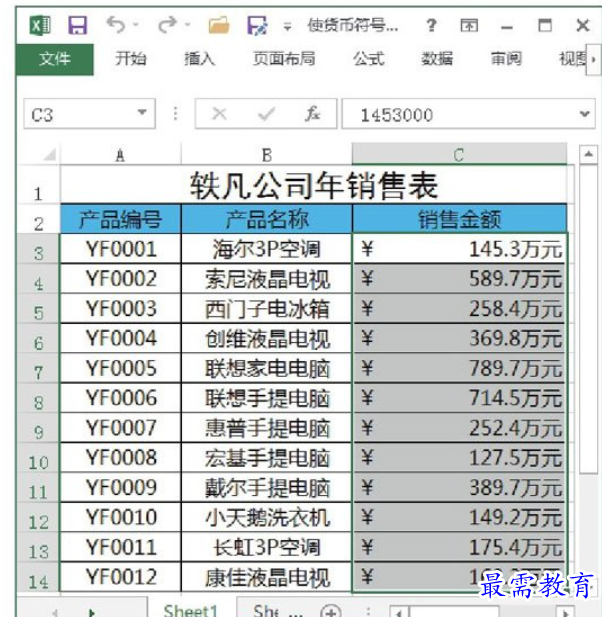Open the 文件 File tab
Screen dimensions: 602x617
tap(55, 59)
